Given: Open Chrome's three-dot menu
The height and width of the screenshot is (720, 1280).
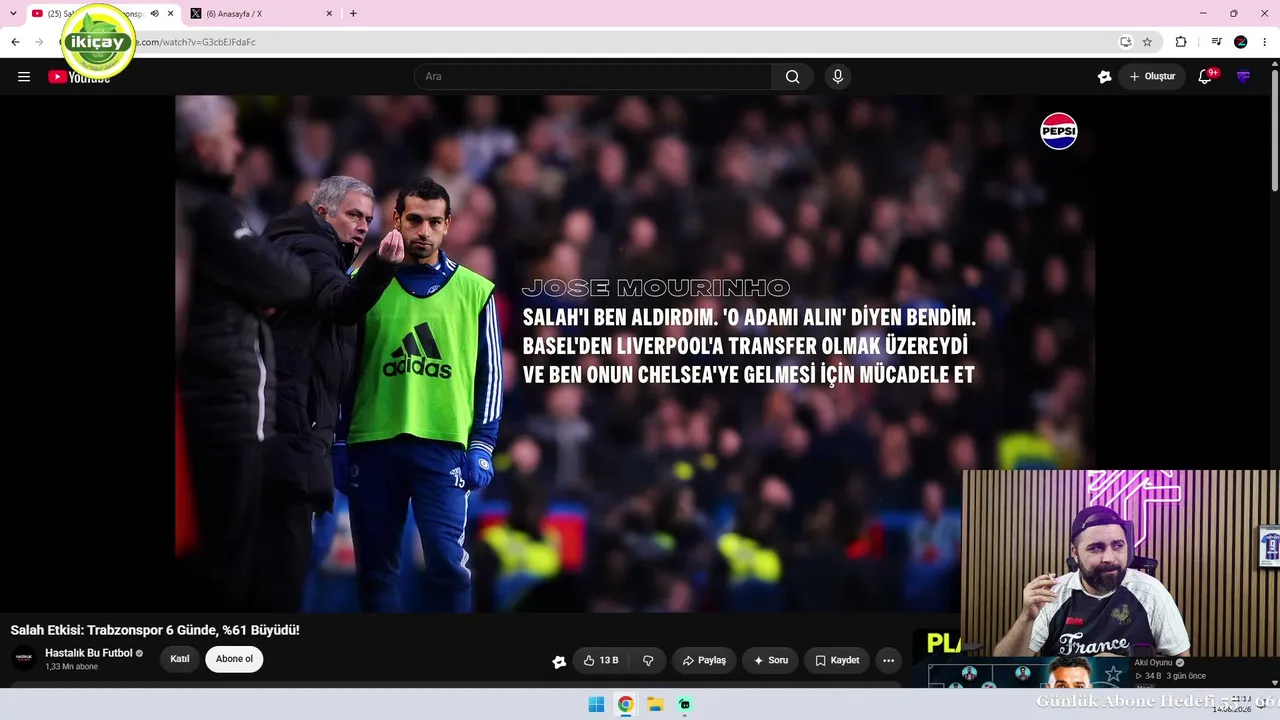Looking at the screenshot, I should coord(1266,42).
